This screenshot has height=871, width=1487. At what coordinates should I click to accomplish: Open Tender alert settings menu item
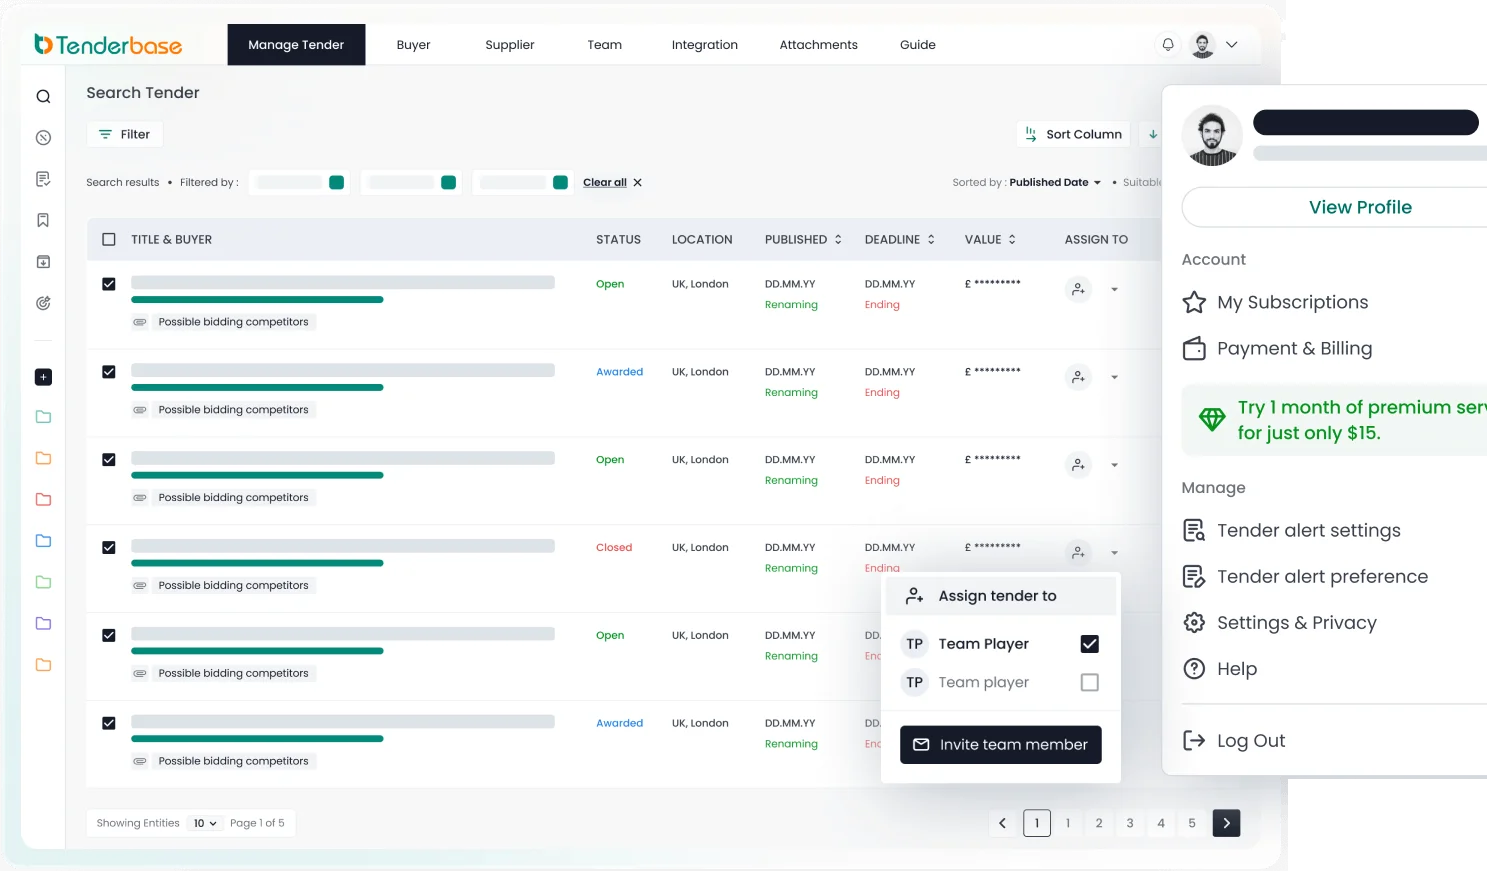pyautogui.click(x=1308, y=531)
